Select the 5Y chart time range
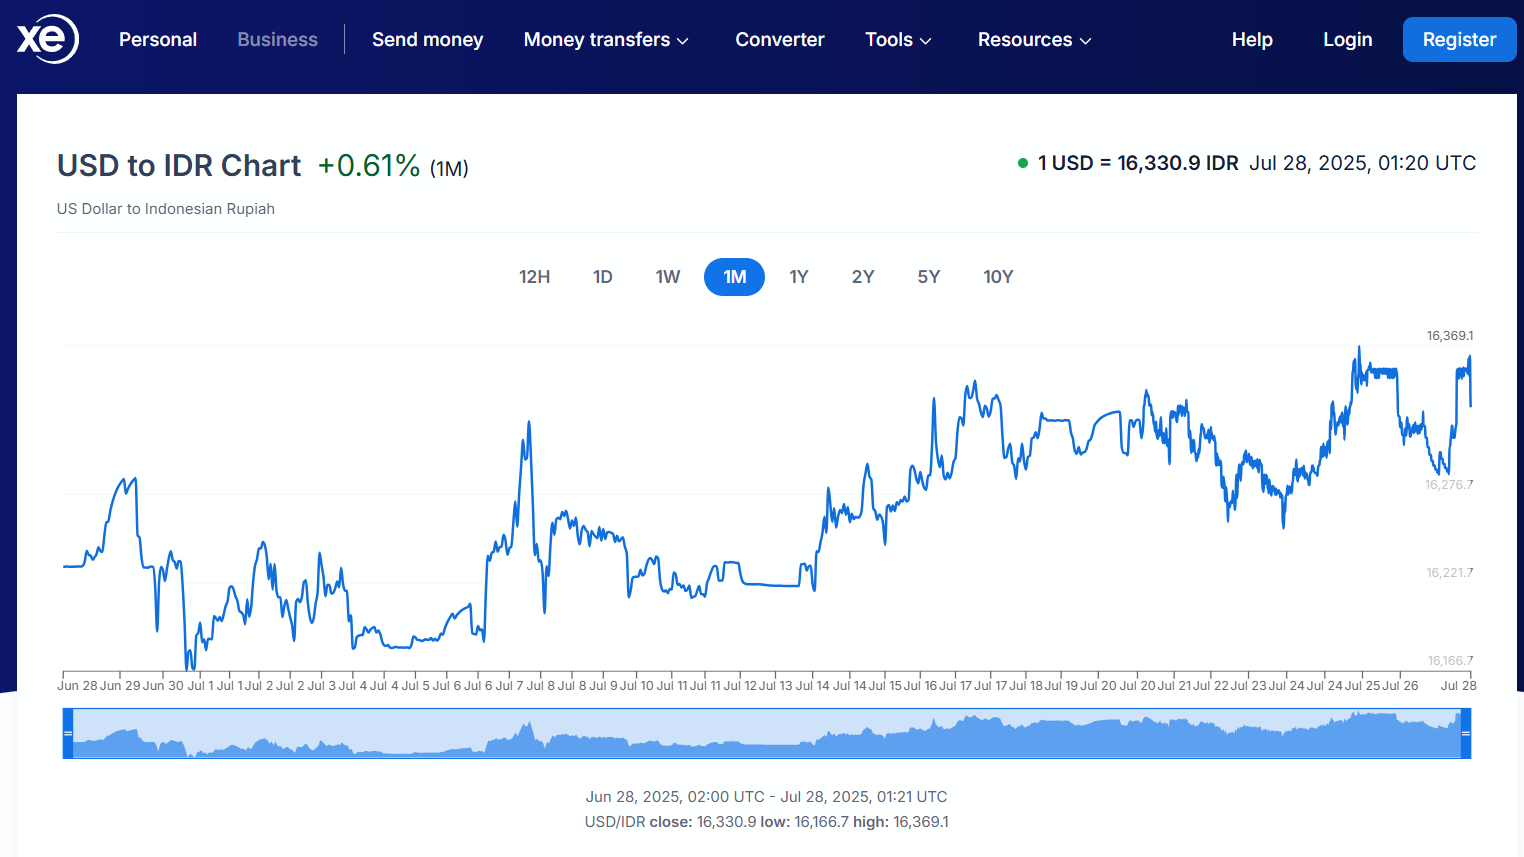The image size is (1524, 857). coord(928,277)
